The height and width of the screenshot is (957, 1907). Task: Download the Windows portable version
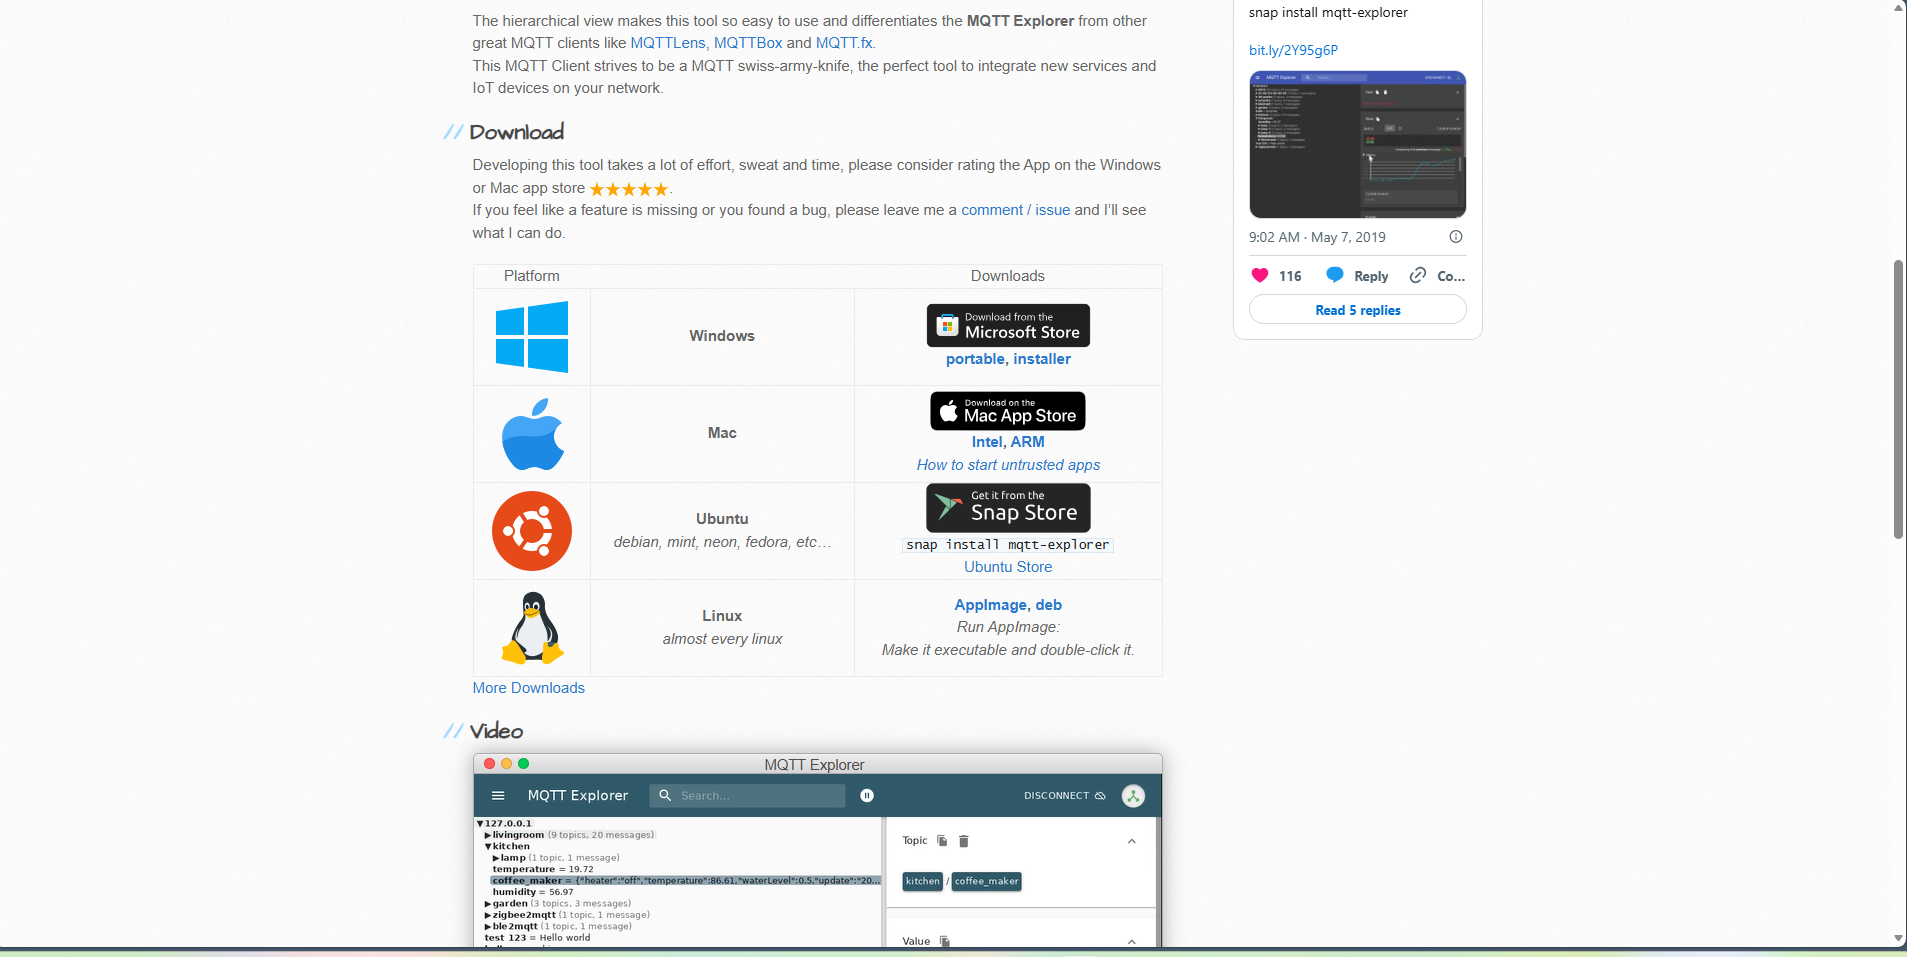975,359
